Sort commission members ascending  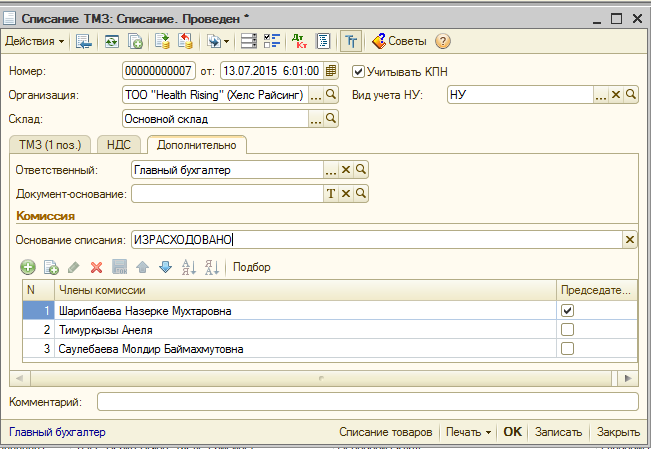[188, 267]
